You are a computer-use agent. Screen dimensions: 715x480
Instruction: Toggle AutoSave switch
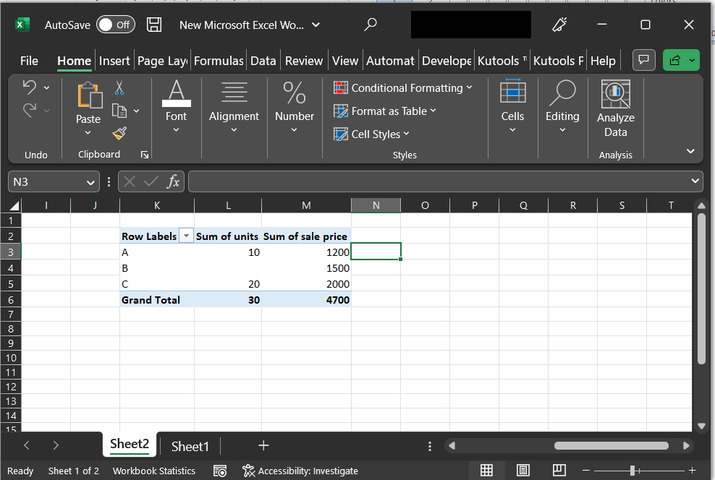pyautogui.click(x=115, y=24)
